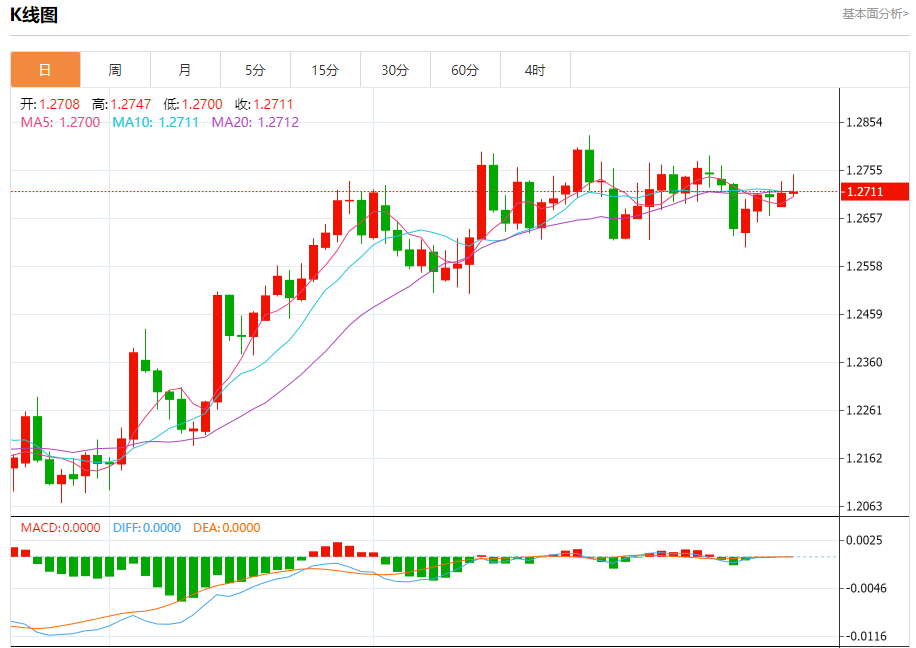Viewport: 916px width, 648px height.
Task: Click the closing price 收: 1.2711
Action: pos(264,104)
